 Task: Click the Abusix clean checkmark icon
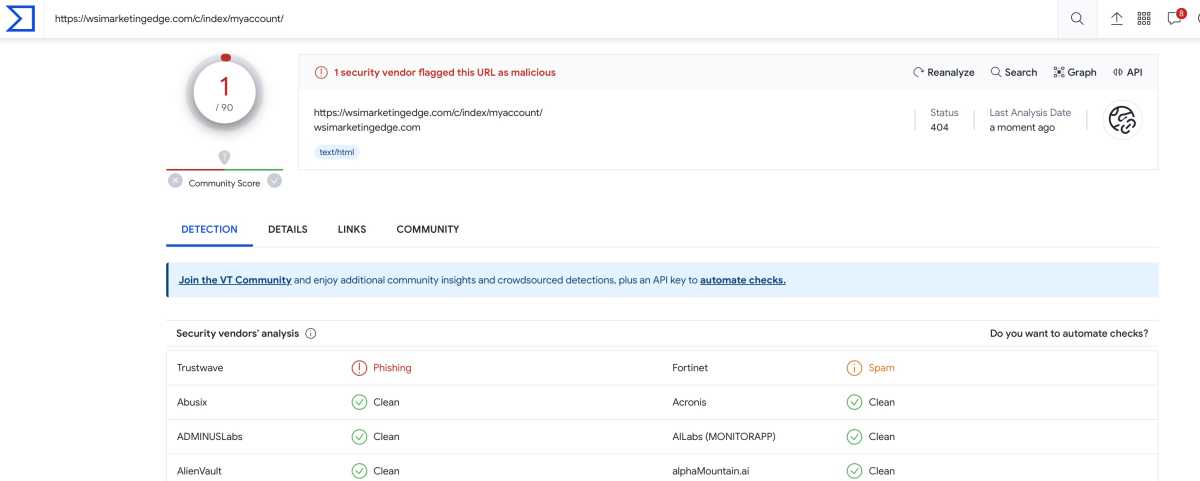click(x=359, y=402)
